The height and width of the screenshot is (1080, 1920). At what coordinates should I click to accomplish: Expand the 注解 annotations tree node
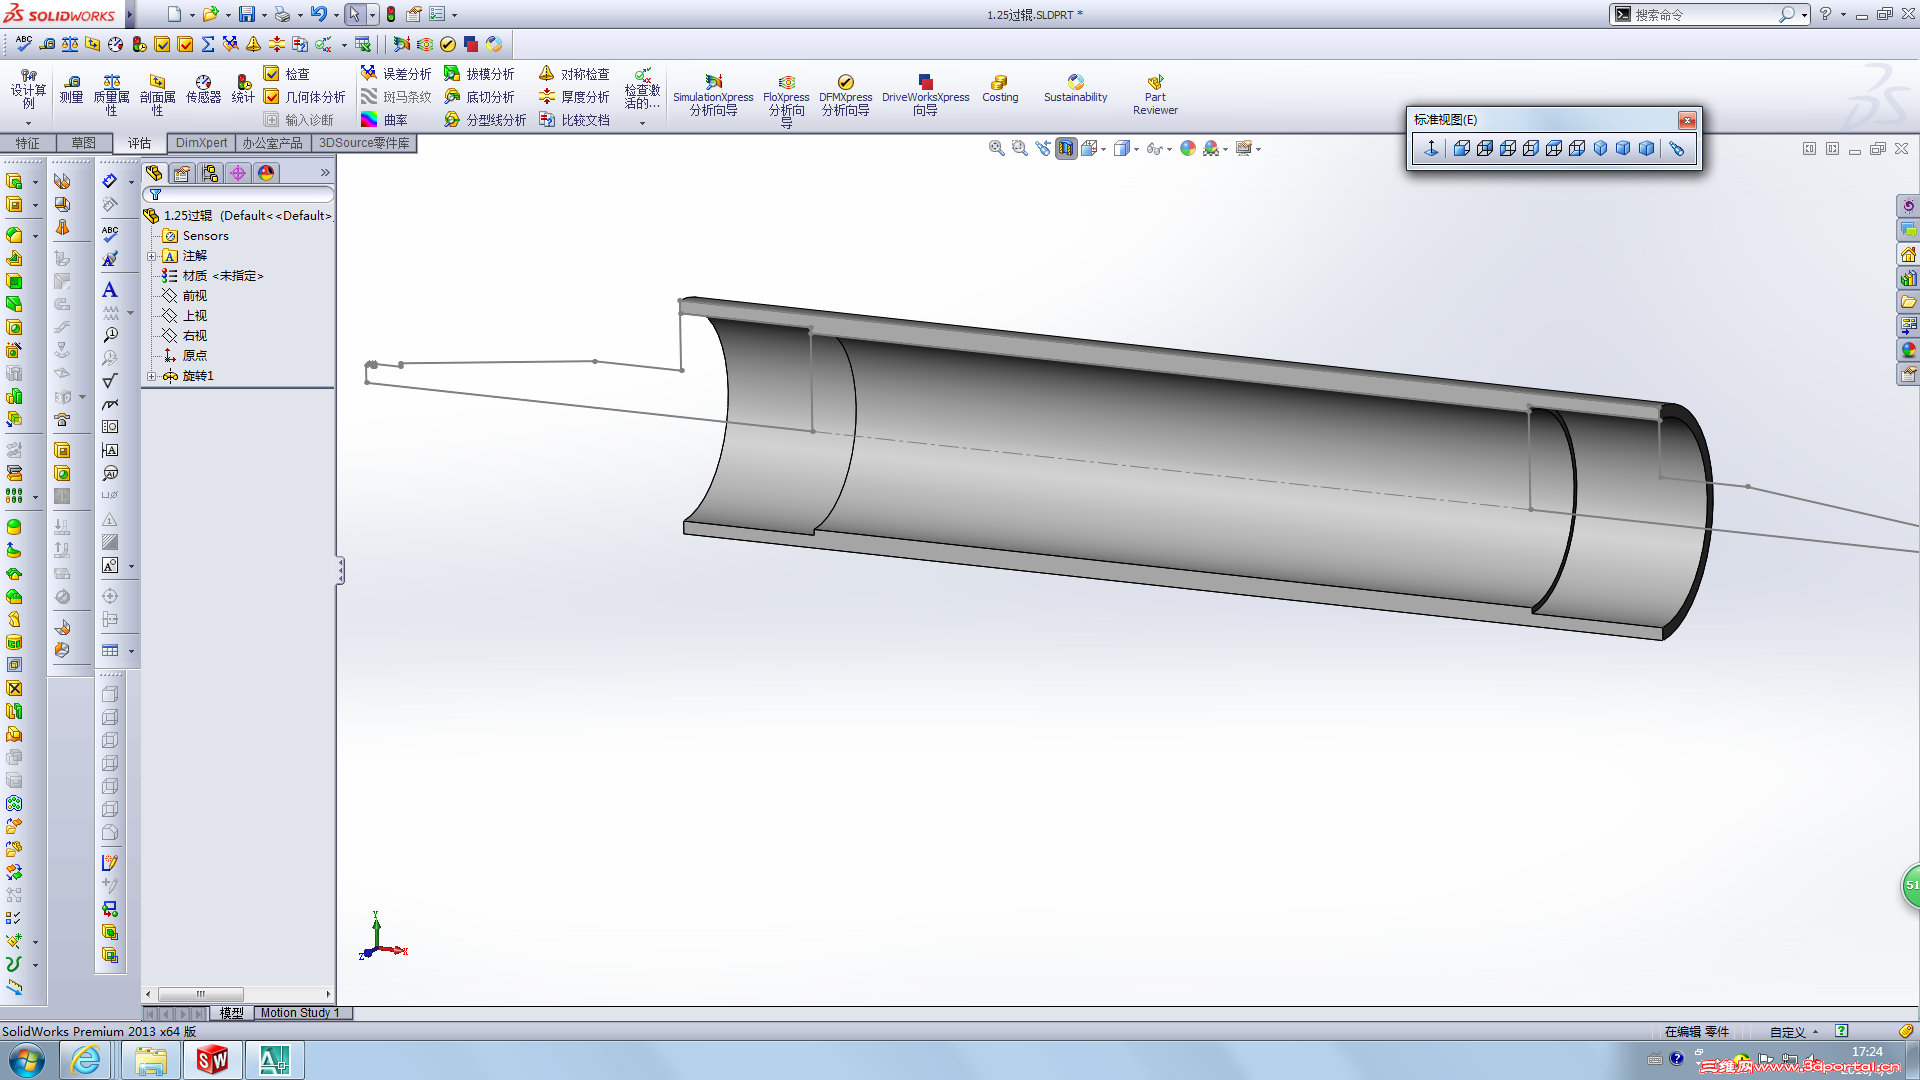pos(152,256)
